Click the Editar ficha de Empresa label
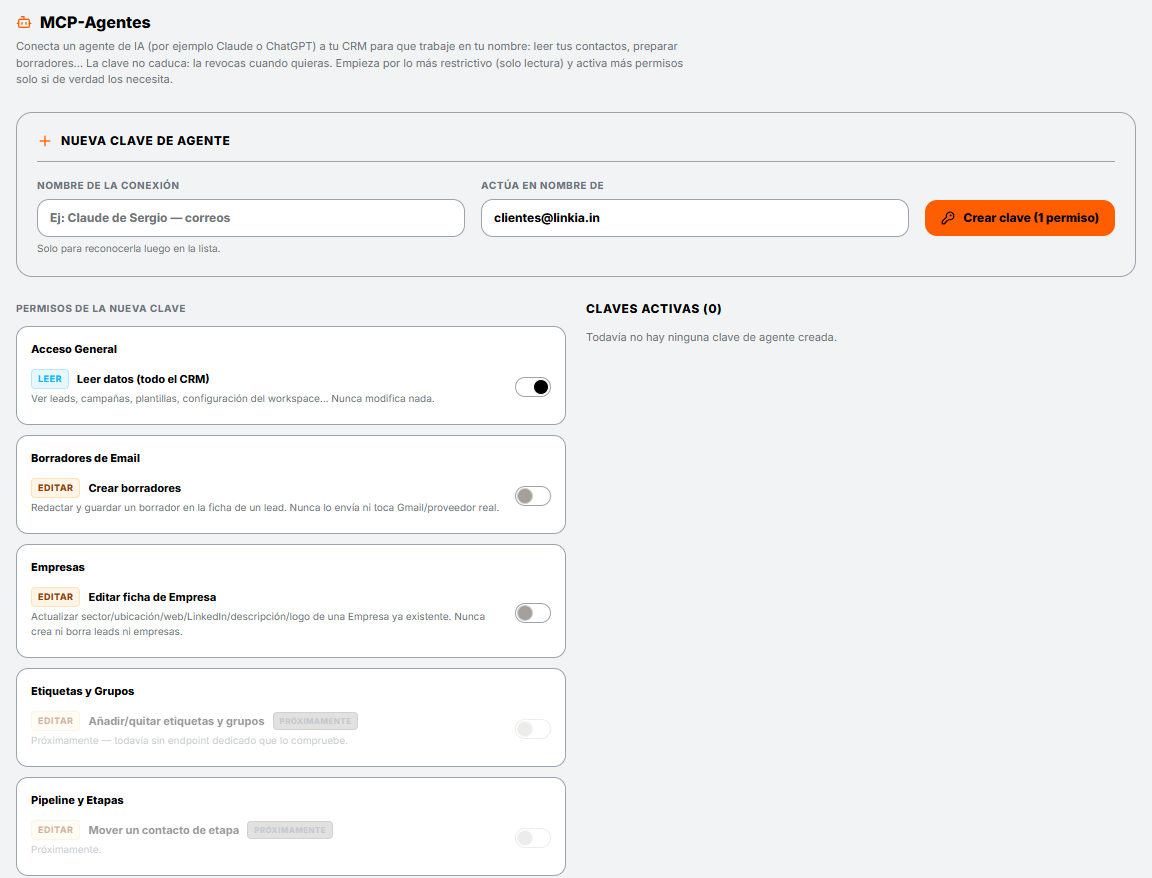Screen dimensions: 1152x878 click(x=152, y=597)
